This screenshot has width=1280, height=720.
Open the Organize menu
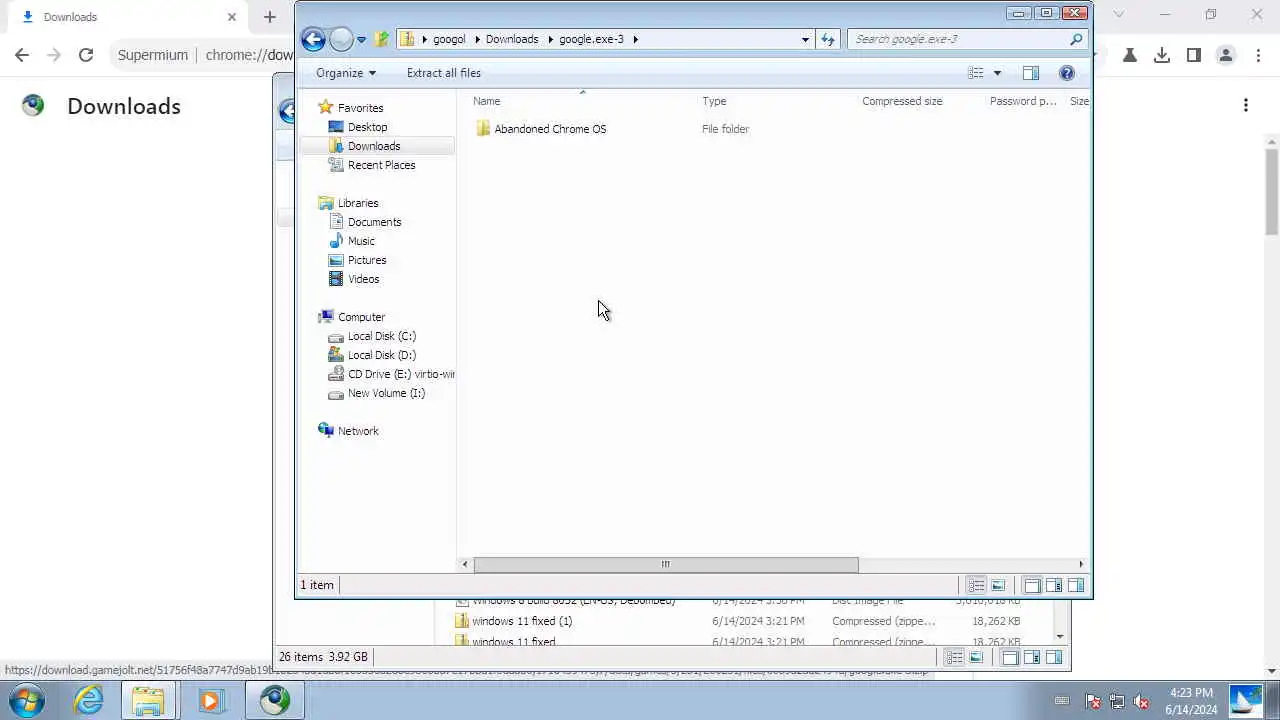point(346,73)
